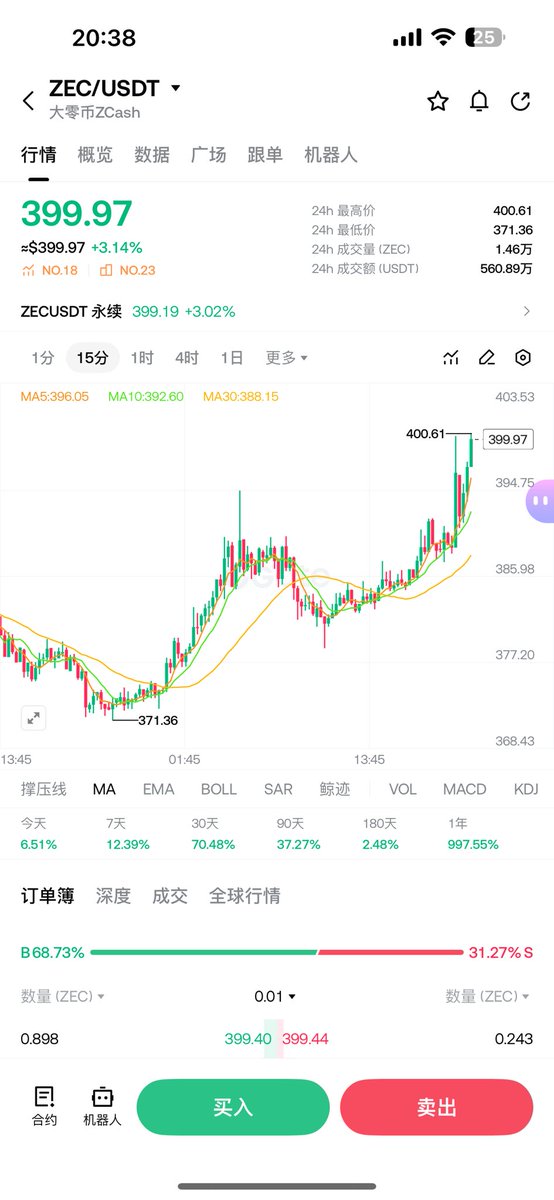The height and width of the screenshot is (1200, 554).
Task: Switch to the 数据 tab
Action: pos(152,155)
